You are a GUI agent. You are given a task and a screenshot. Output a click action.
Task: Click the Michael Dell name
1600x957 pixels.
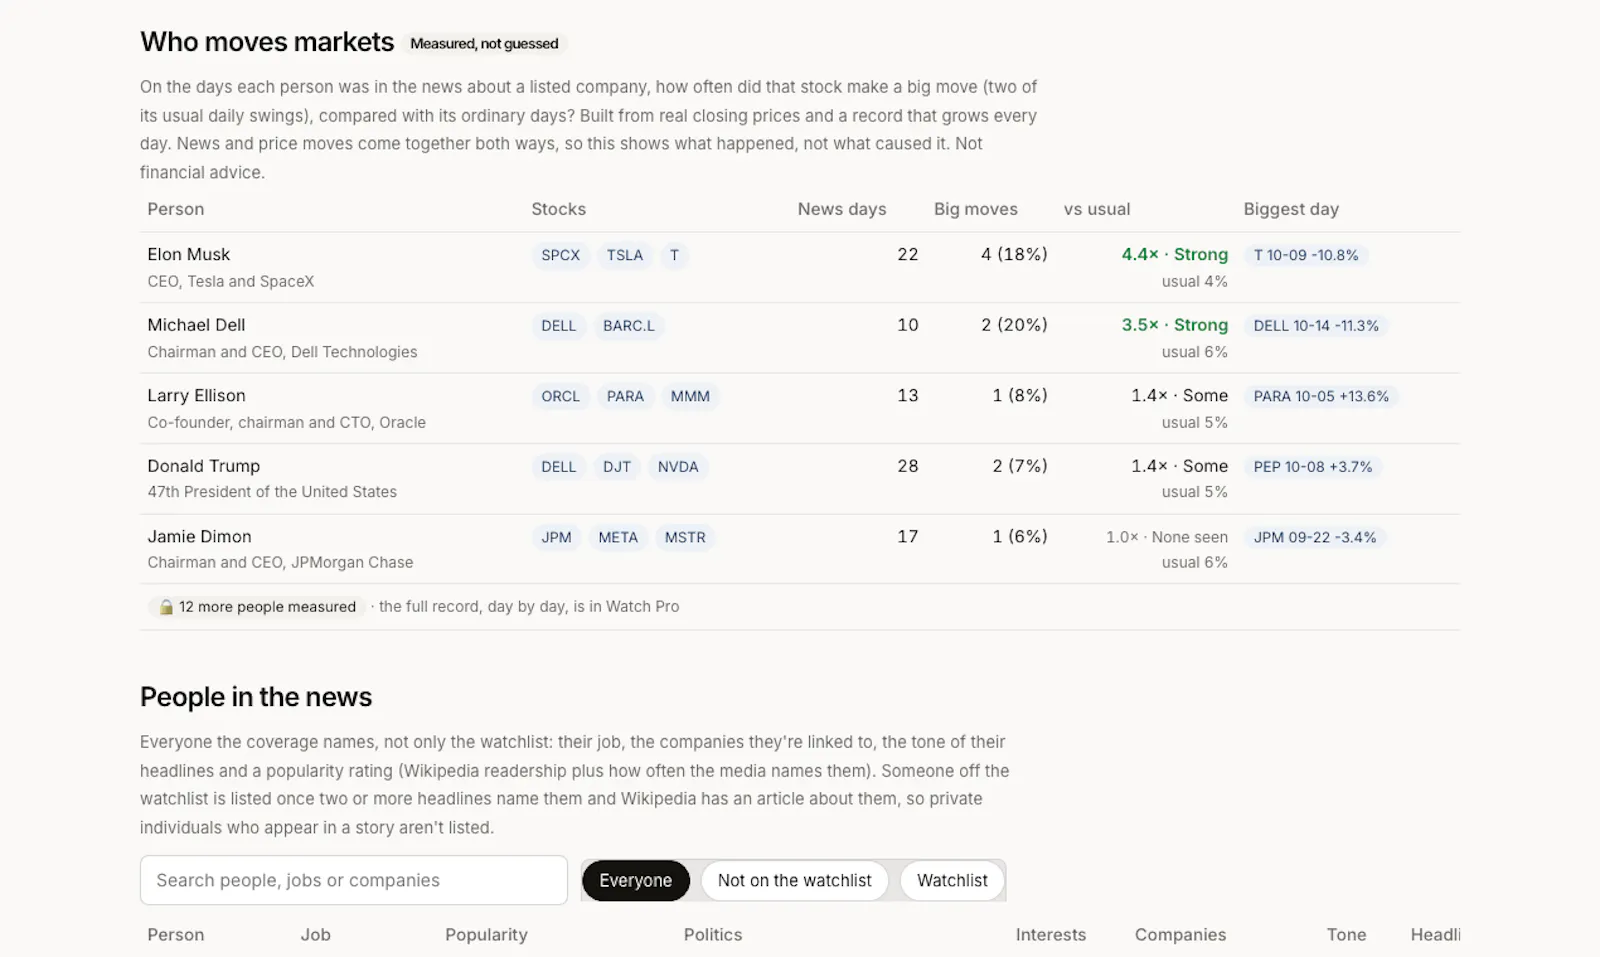point(196,325)
